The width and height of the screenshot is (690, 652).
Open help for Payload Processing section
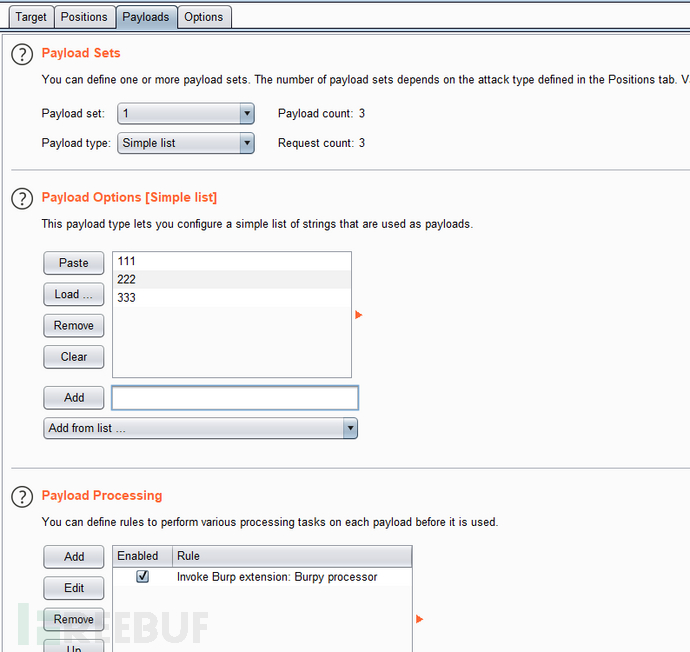22,497
